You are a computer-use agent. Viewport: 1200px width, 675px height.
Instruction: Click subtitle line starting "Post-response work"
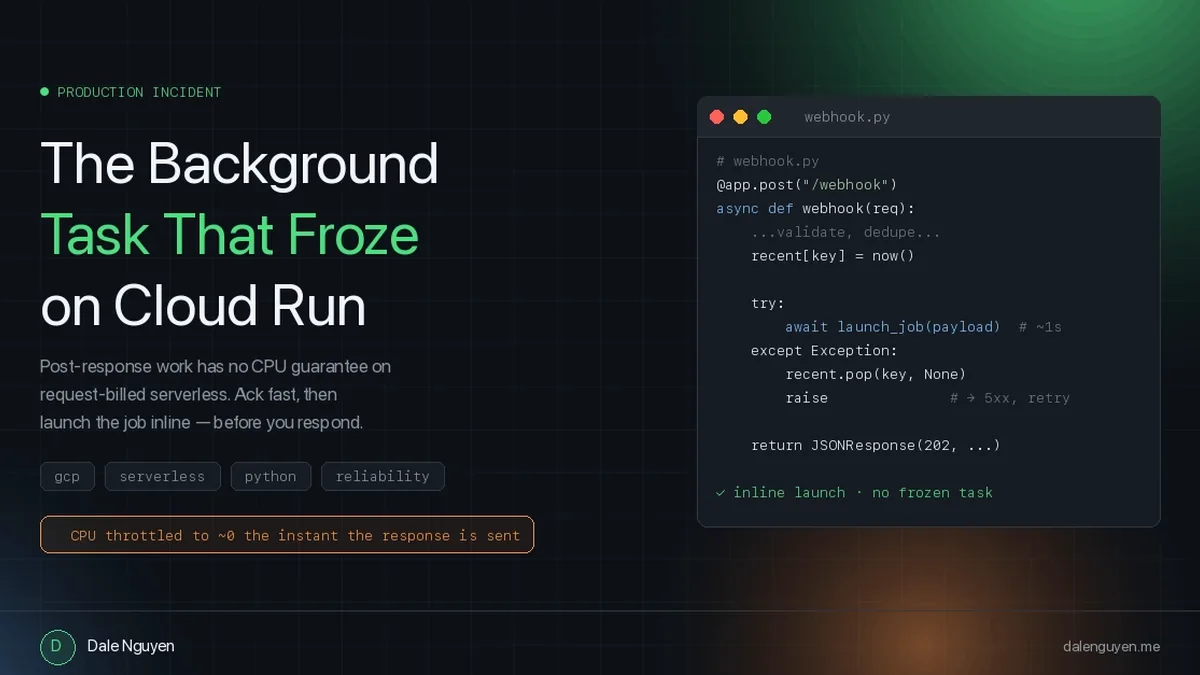click(215, 366)
